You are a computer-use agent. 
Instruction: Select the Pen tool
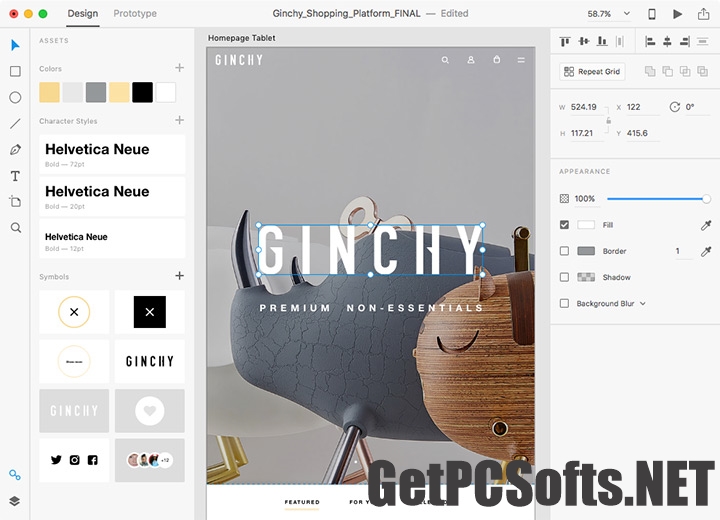pyautogui.click(x=15, y=150)
